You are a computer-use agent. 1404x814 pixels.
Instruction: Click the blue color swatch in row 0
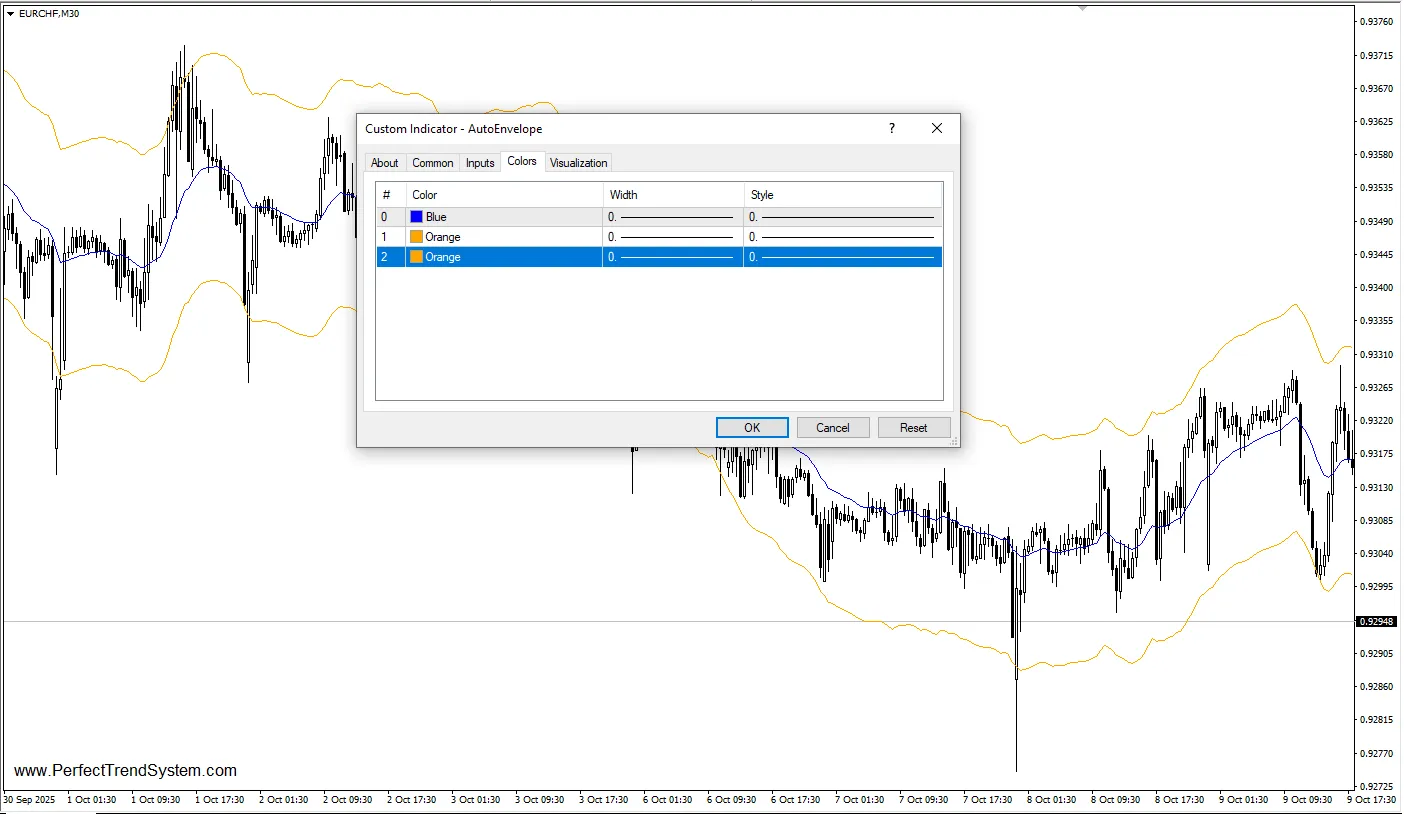point(416,217)
